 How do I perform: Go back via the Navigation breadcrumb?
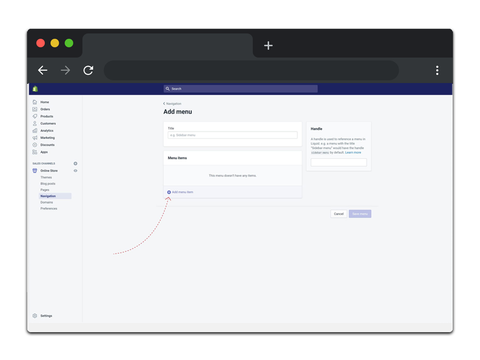172,104
